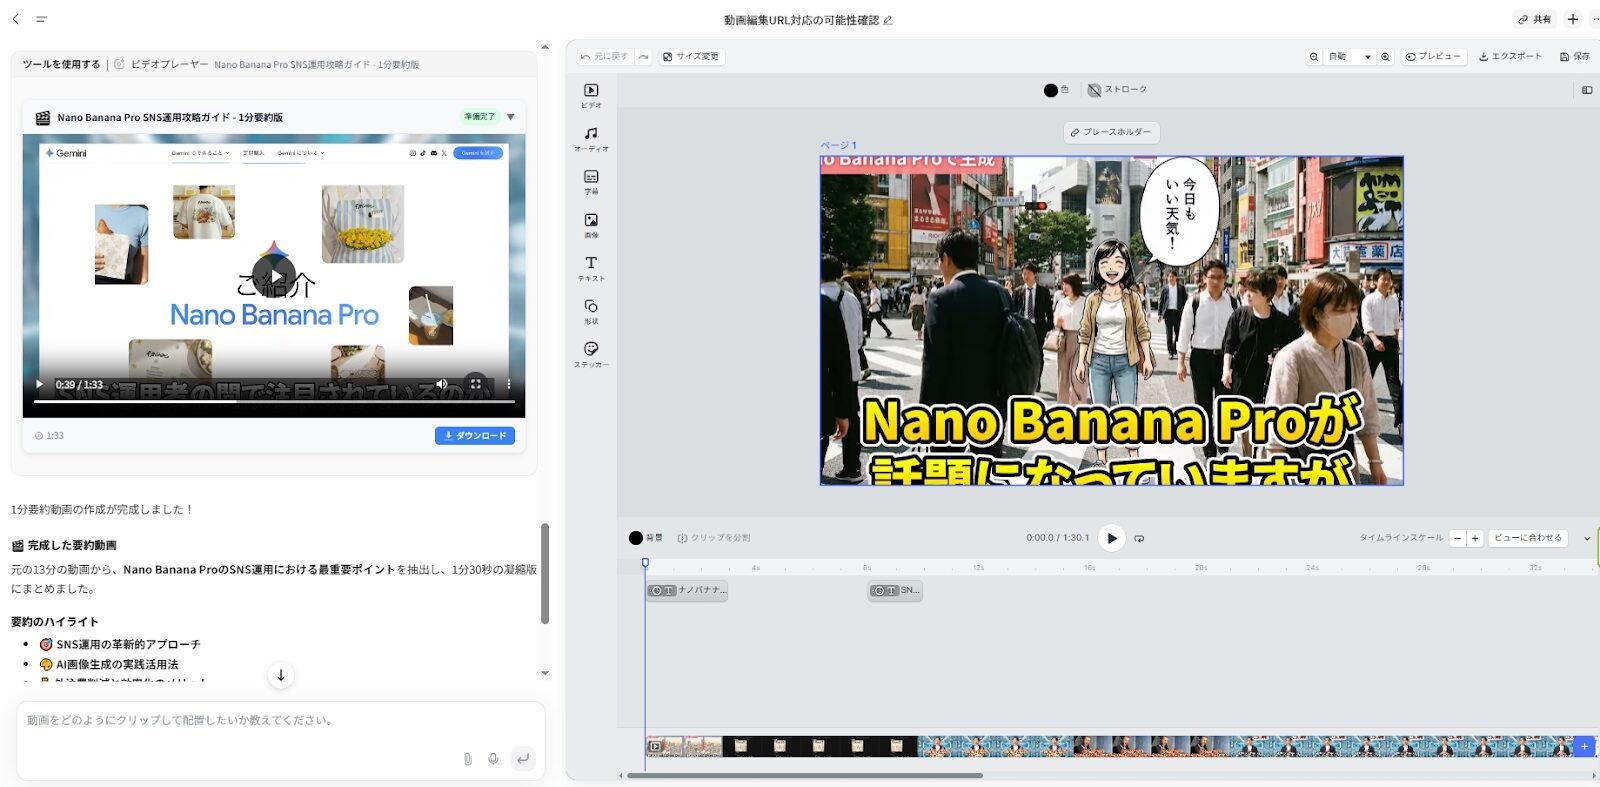Toggle loop playback next to the timeline play button

coord(1139,538)
